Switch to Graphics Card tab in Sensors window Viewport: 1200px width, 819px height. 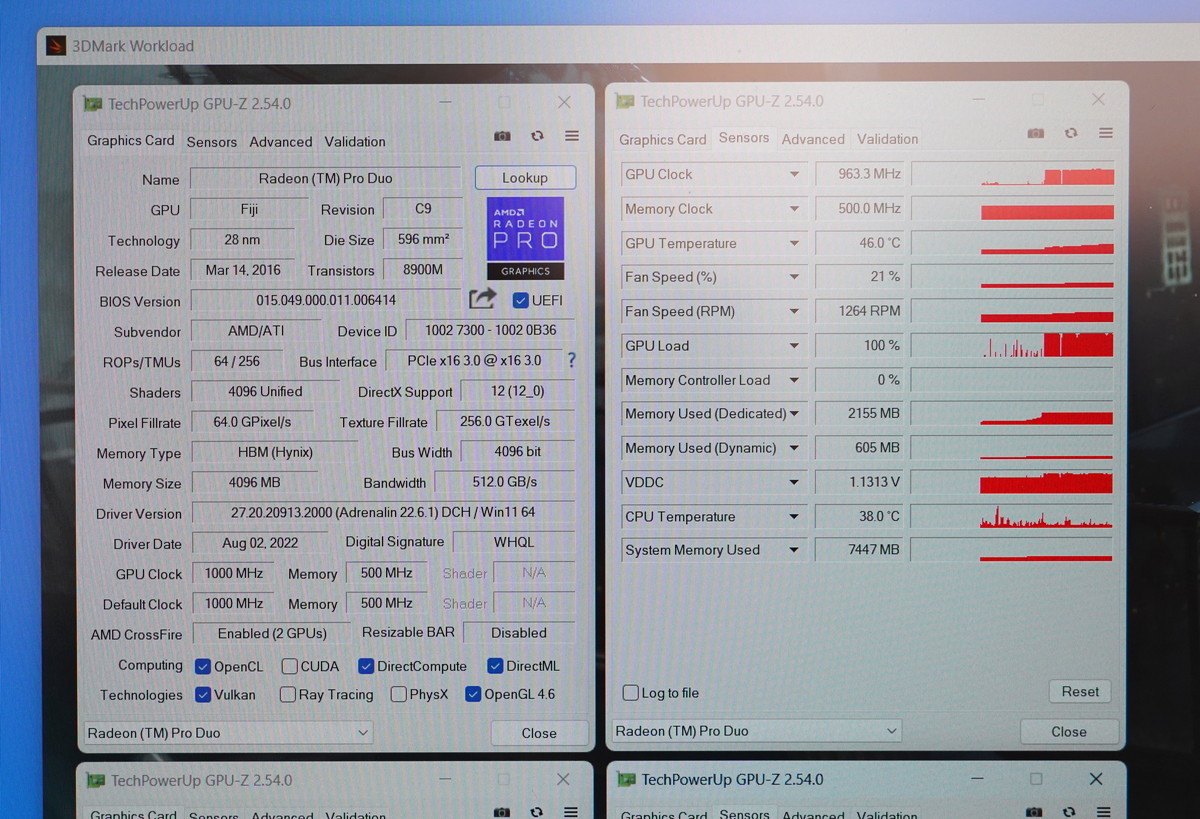click(x=663, y=140)
